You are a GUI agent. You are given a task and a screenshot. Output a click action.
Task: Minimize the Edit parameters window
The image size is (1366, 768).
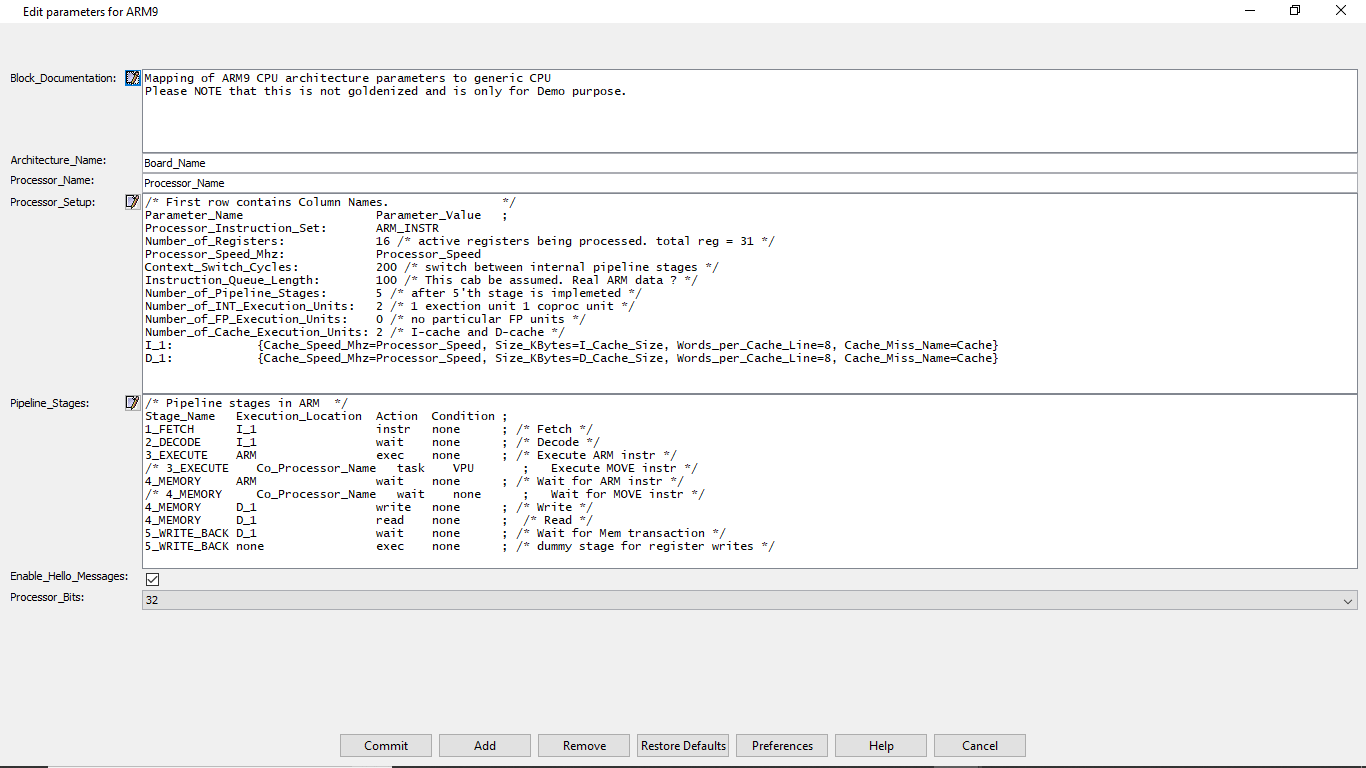tap(1250, 11)
